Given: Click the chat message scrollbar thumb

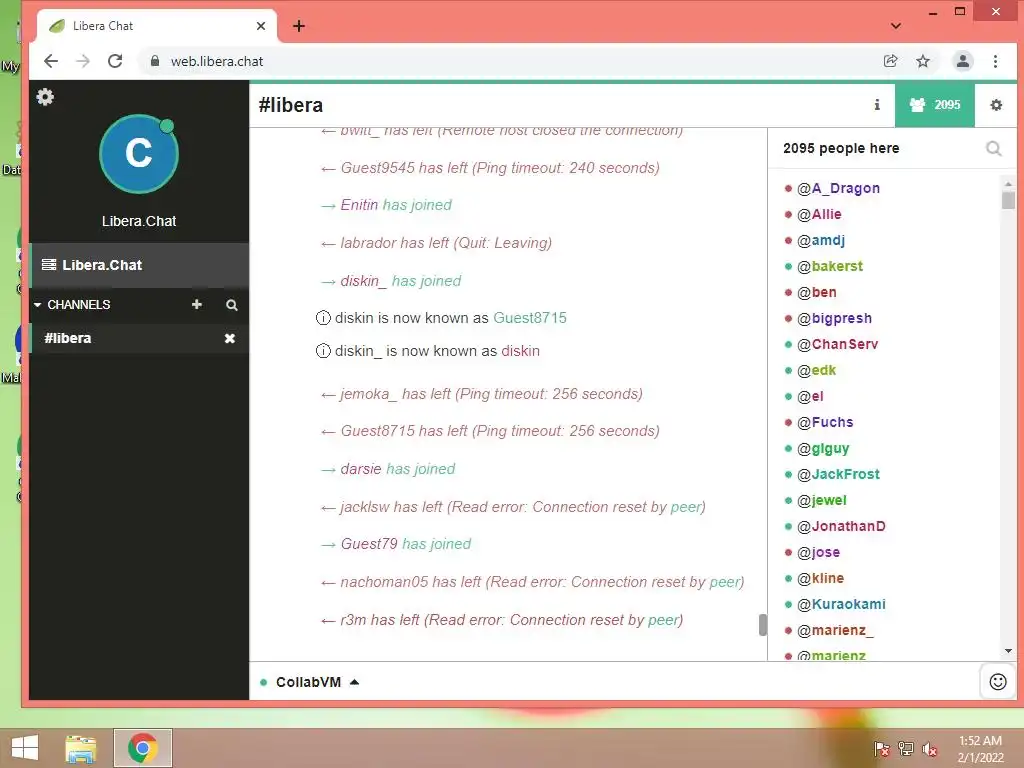Looking at the screenshot, I should click(762, 625).
